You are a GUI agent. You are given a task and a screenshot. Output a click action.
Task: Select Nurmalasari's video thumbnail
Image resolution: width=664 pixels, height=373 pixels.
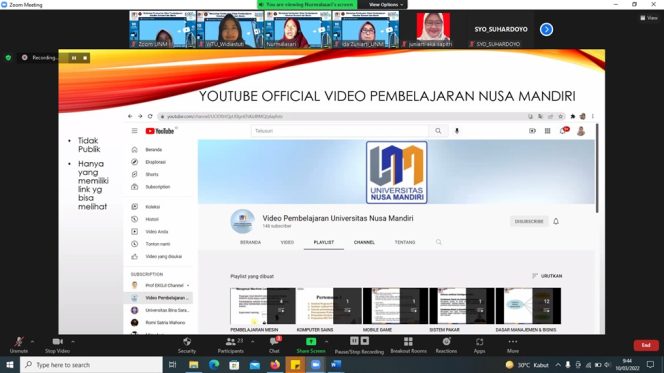point(298,29)
